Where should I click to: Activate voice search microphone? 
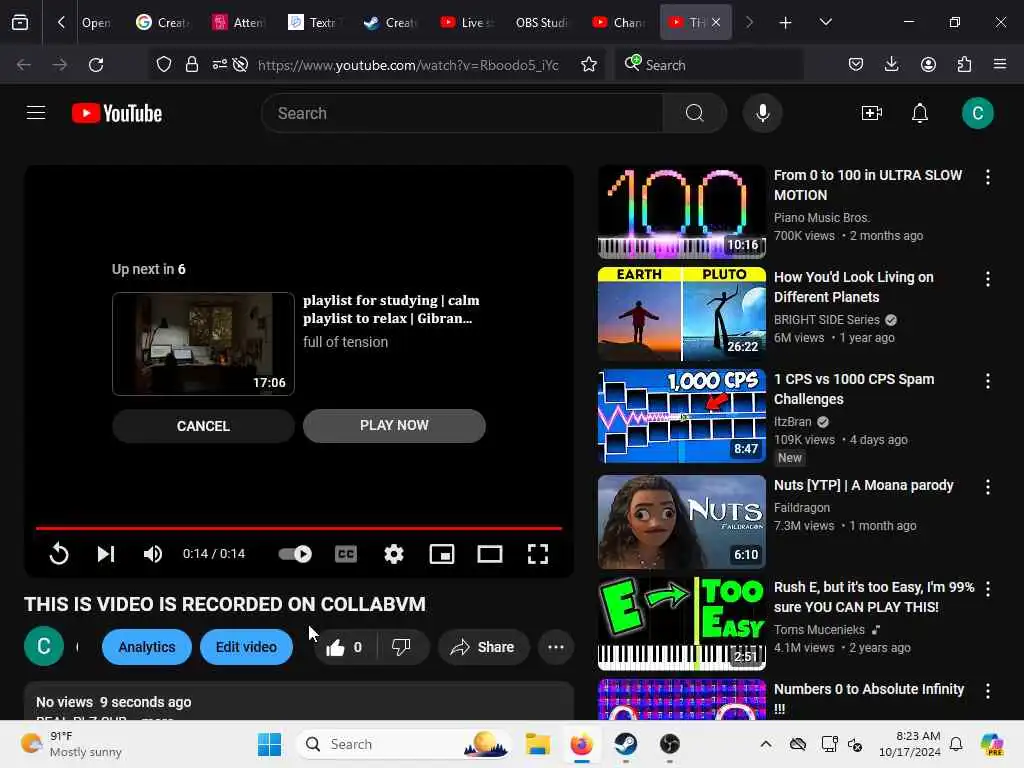click(x=762, y=113)
